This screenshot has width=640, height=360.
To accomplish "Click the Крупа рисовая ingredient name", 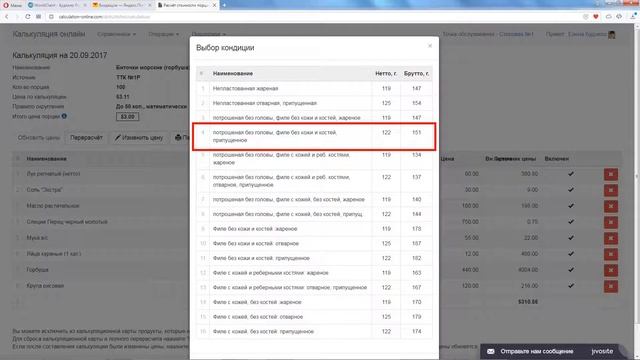I will [x=45, y=286].
